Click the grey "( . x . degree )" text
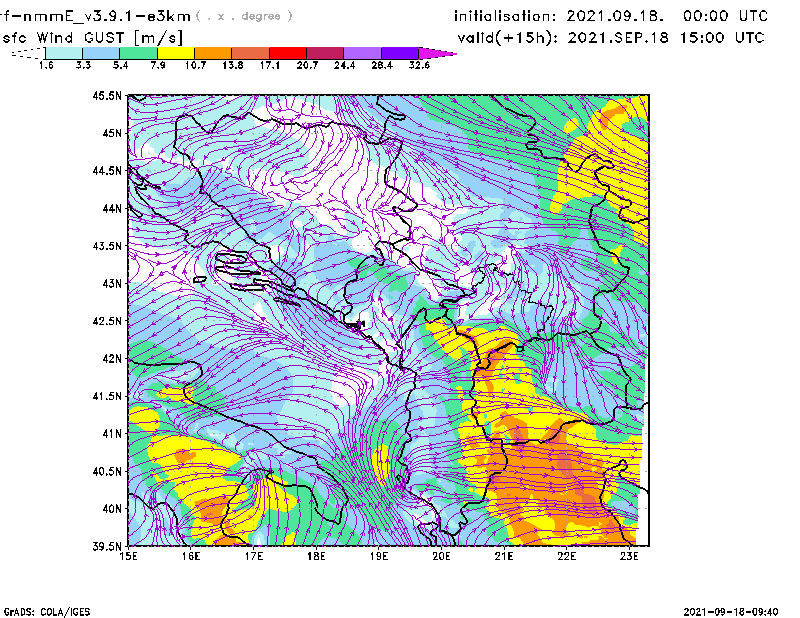This screenshot has height=618, width=800. click(x=244, y=16)
